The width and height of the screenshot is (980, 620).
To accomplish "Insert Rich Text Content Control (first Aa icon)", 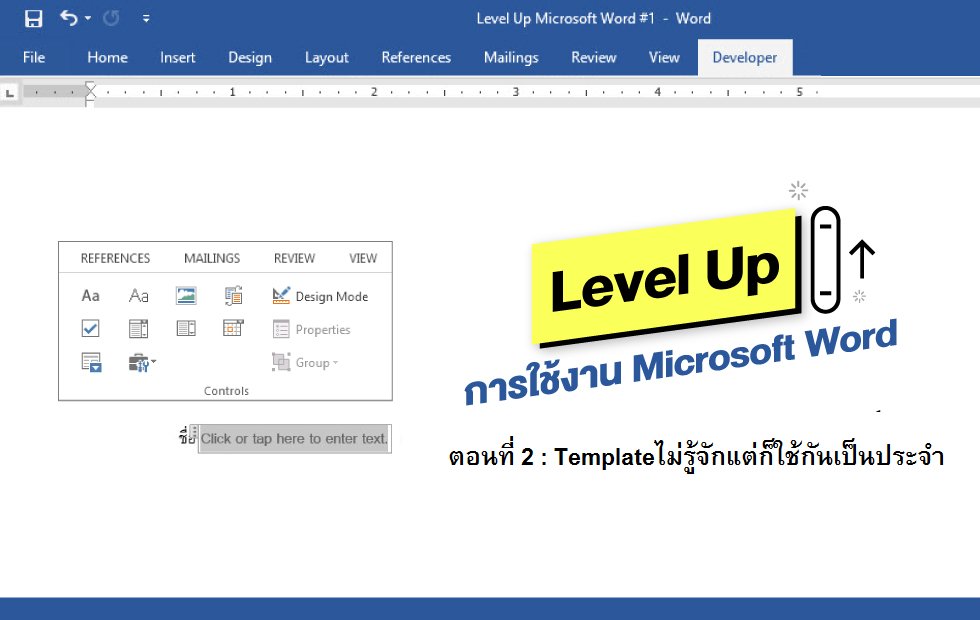I will point(91,295).
